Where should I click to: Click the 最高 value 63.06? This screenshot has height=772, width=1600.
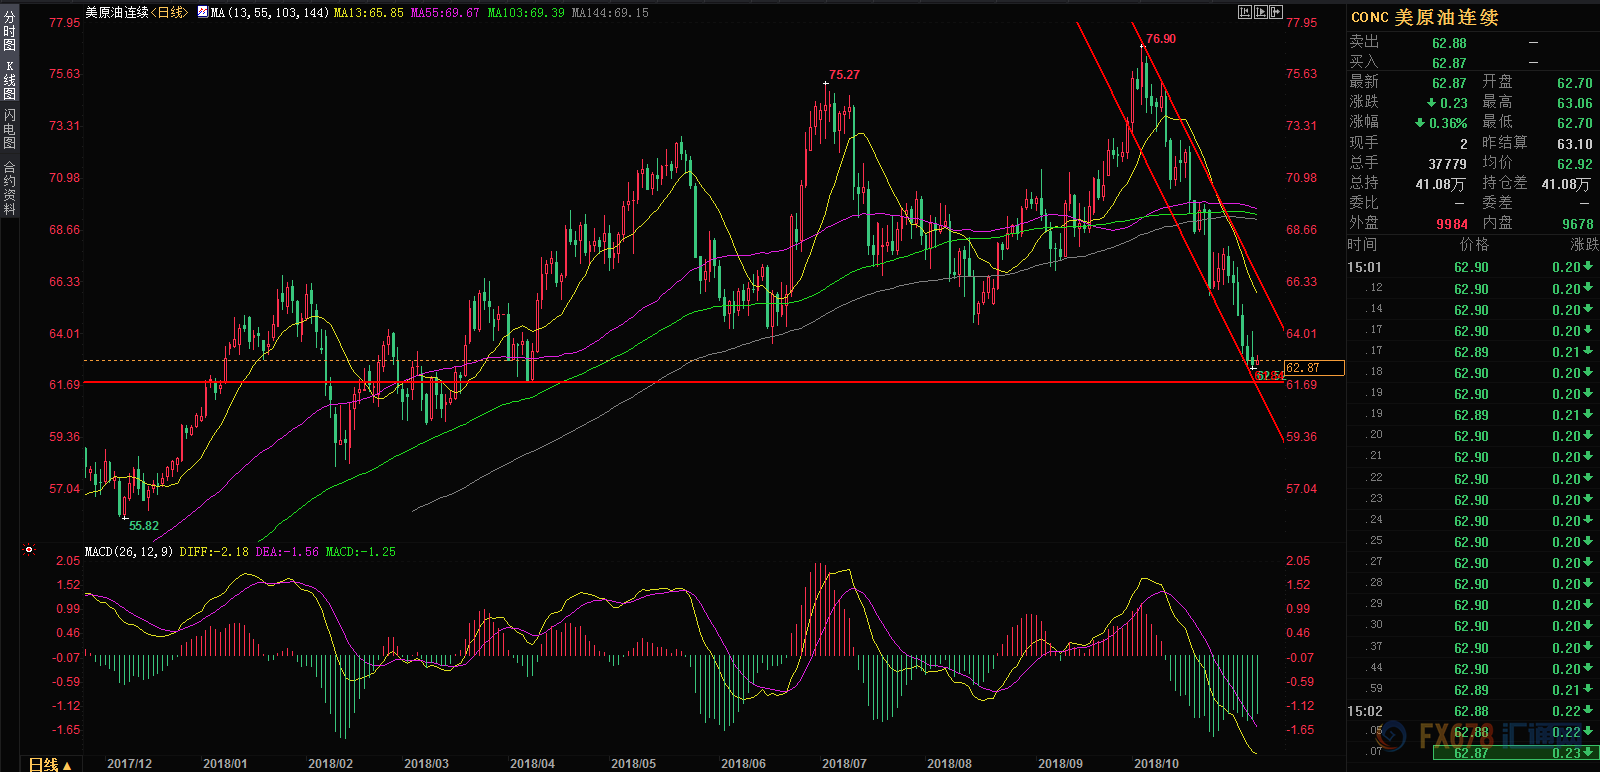1575,103
